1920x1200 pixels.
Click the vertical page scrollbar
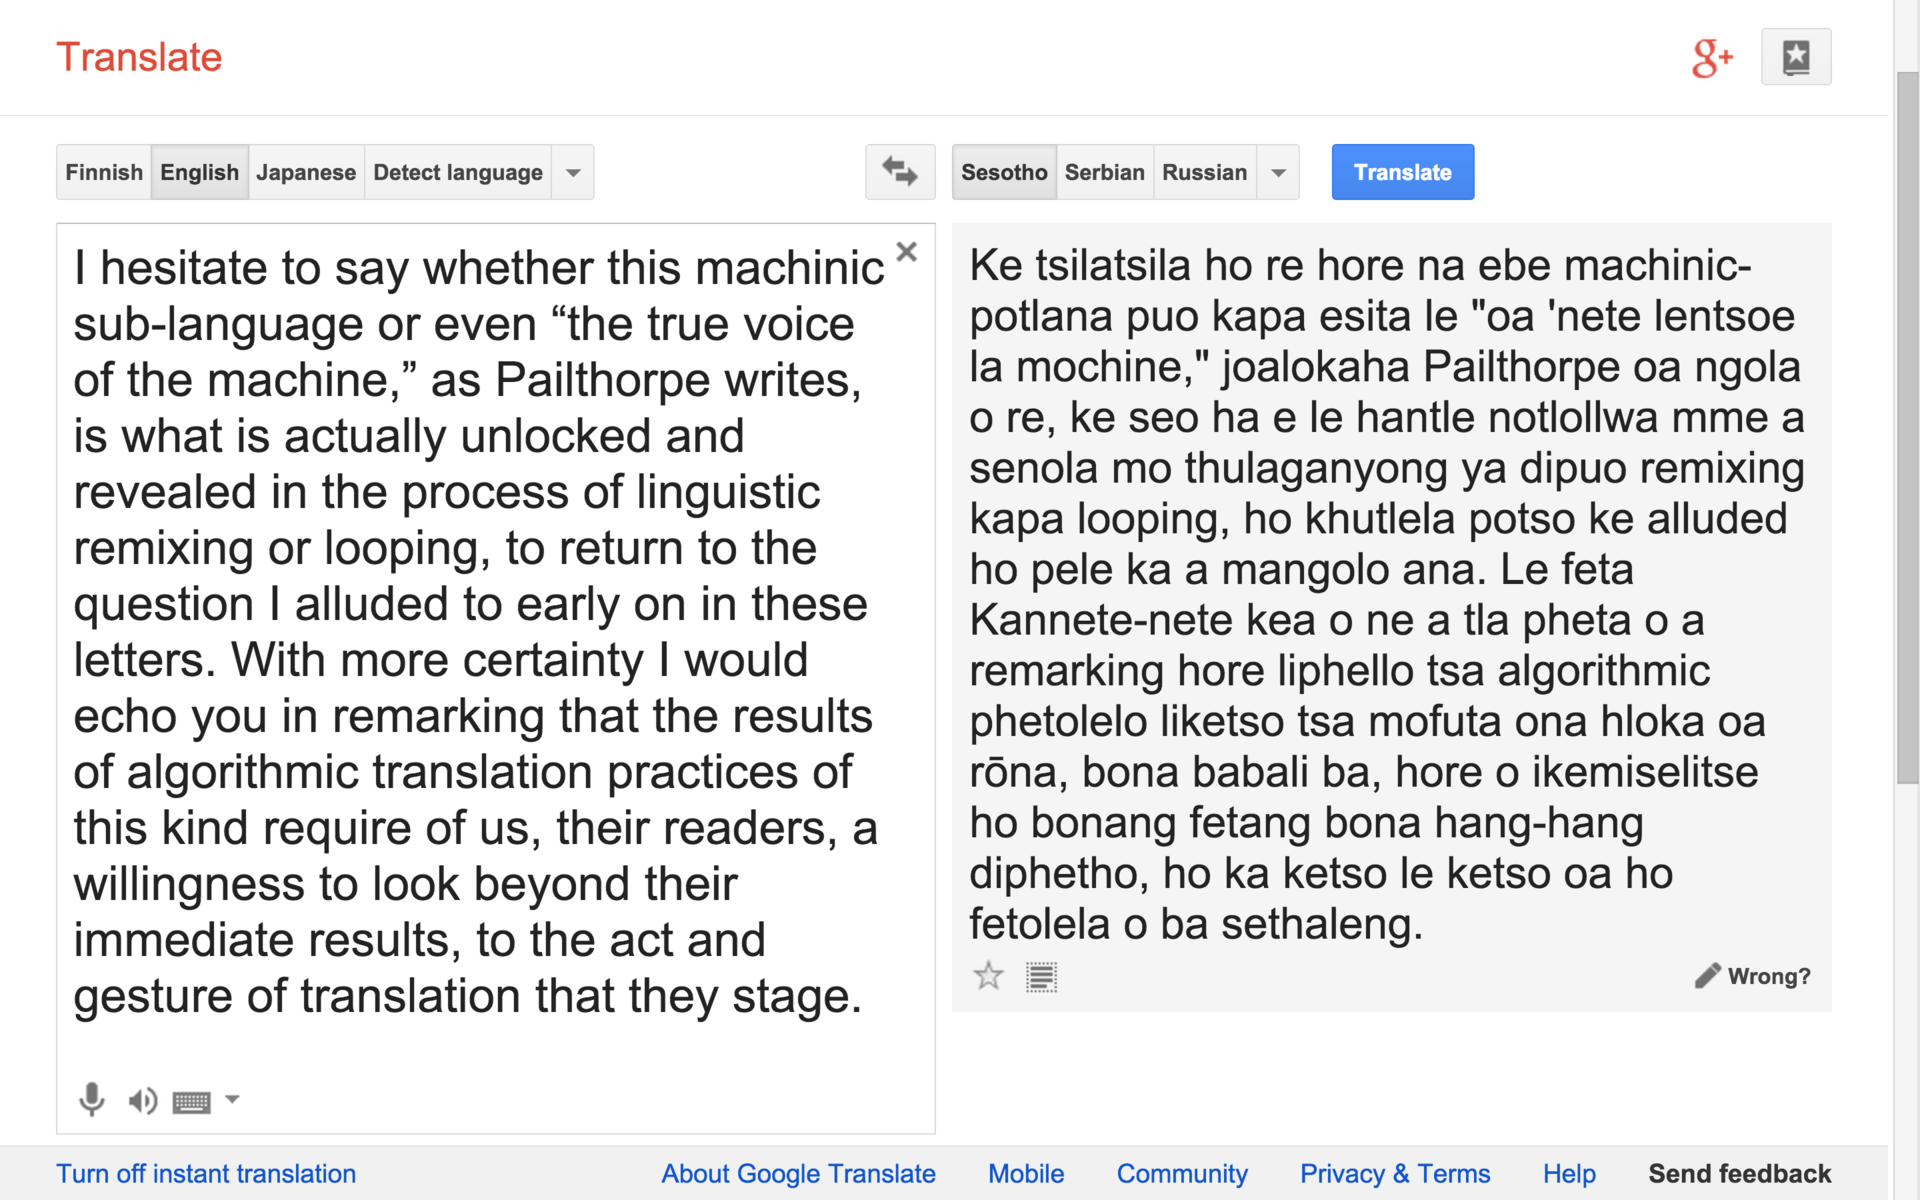[1907, 430]
